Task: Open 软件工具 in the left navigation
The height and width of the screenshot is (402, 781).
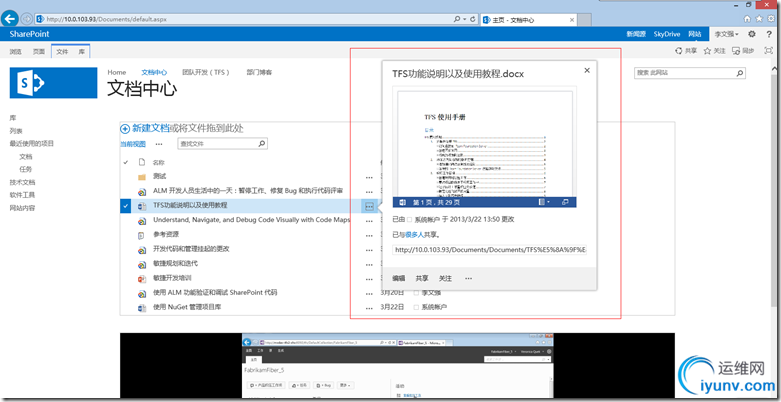Action: [x=22, y=195]
